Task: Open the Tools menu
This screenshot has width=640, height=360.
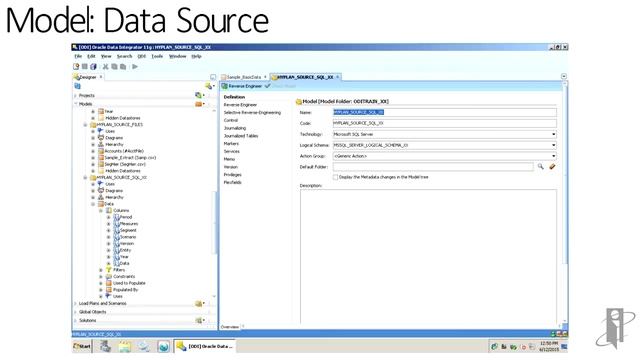Action: click(157, 56)
